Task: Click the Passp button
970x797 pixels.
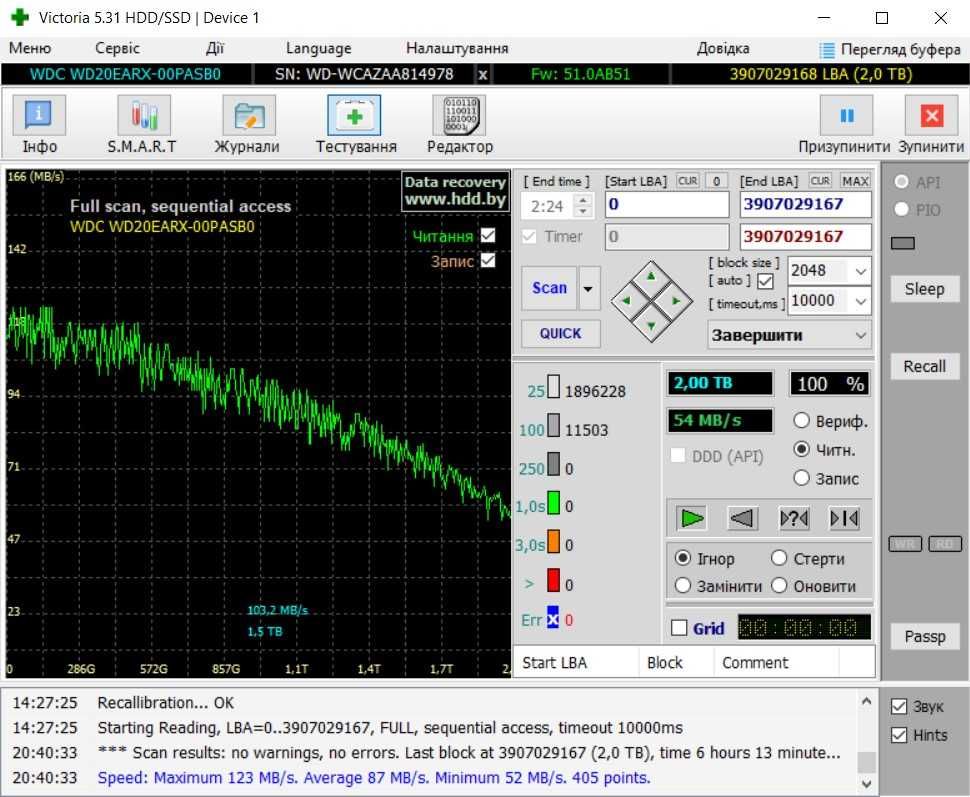Action: tap(925, 636)
